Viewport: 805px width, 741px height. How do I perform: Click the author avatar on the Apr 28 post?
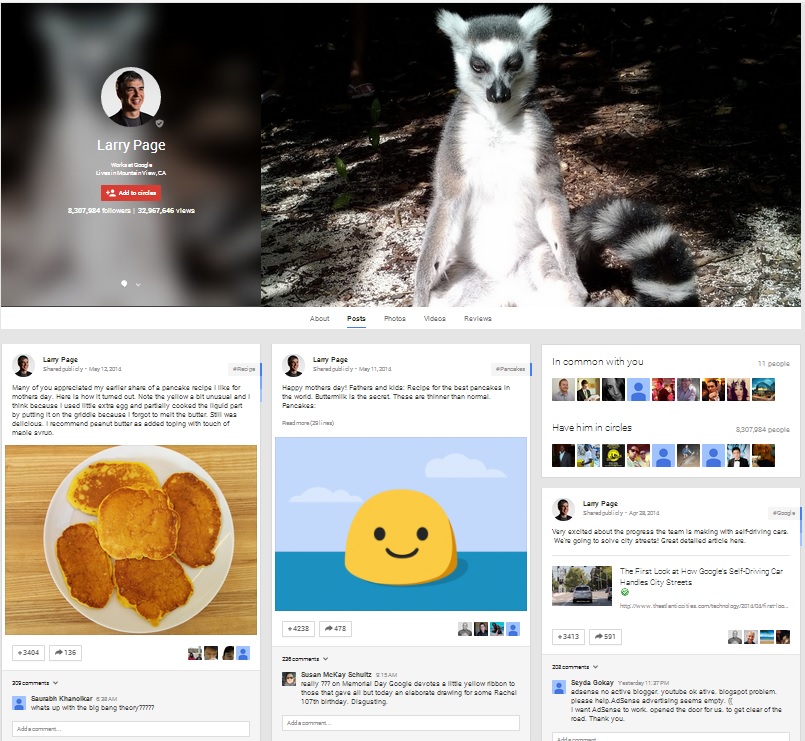[563, 508]
